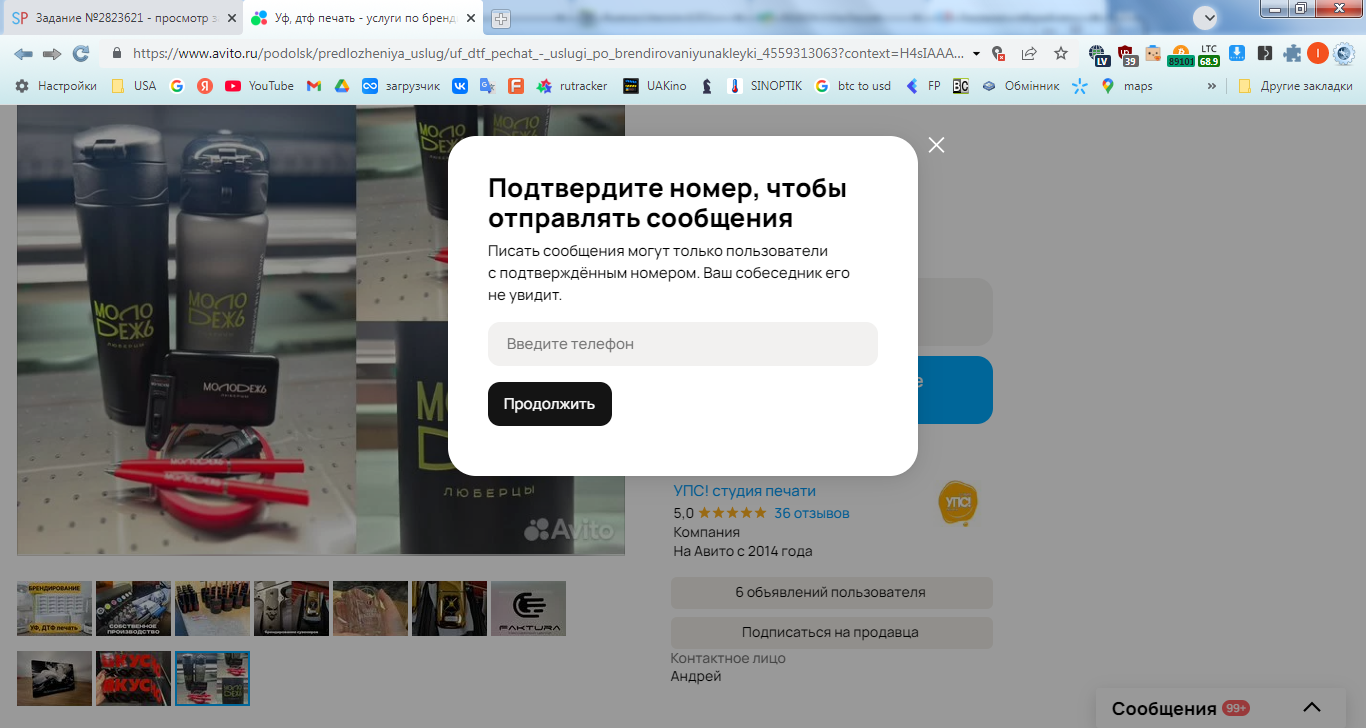The image size is (1366, 728).
Task: Click the address bar URL
Action: point(549,53)
